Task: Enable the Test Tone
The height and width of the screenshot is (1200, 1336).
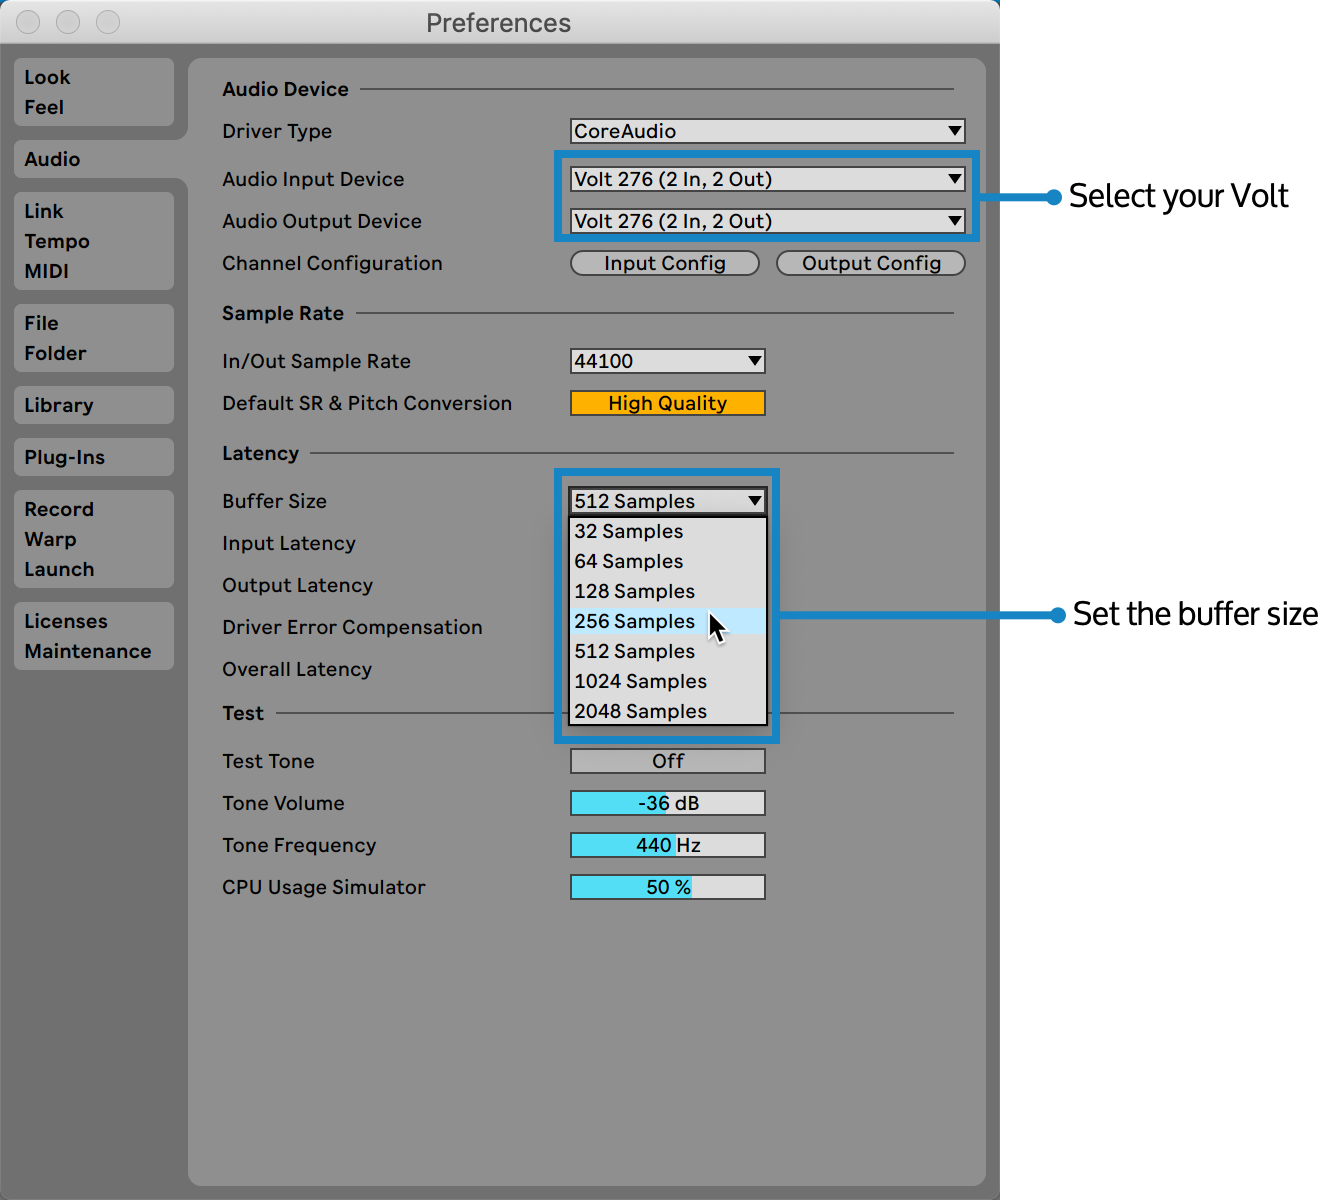Action: (667, 761)
